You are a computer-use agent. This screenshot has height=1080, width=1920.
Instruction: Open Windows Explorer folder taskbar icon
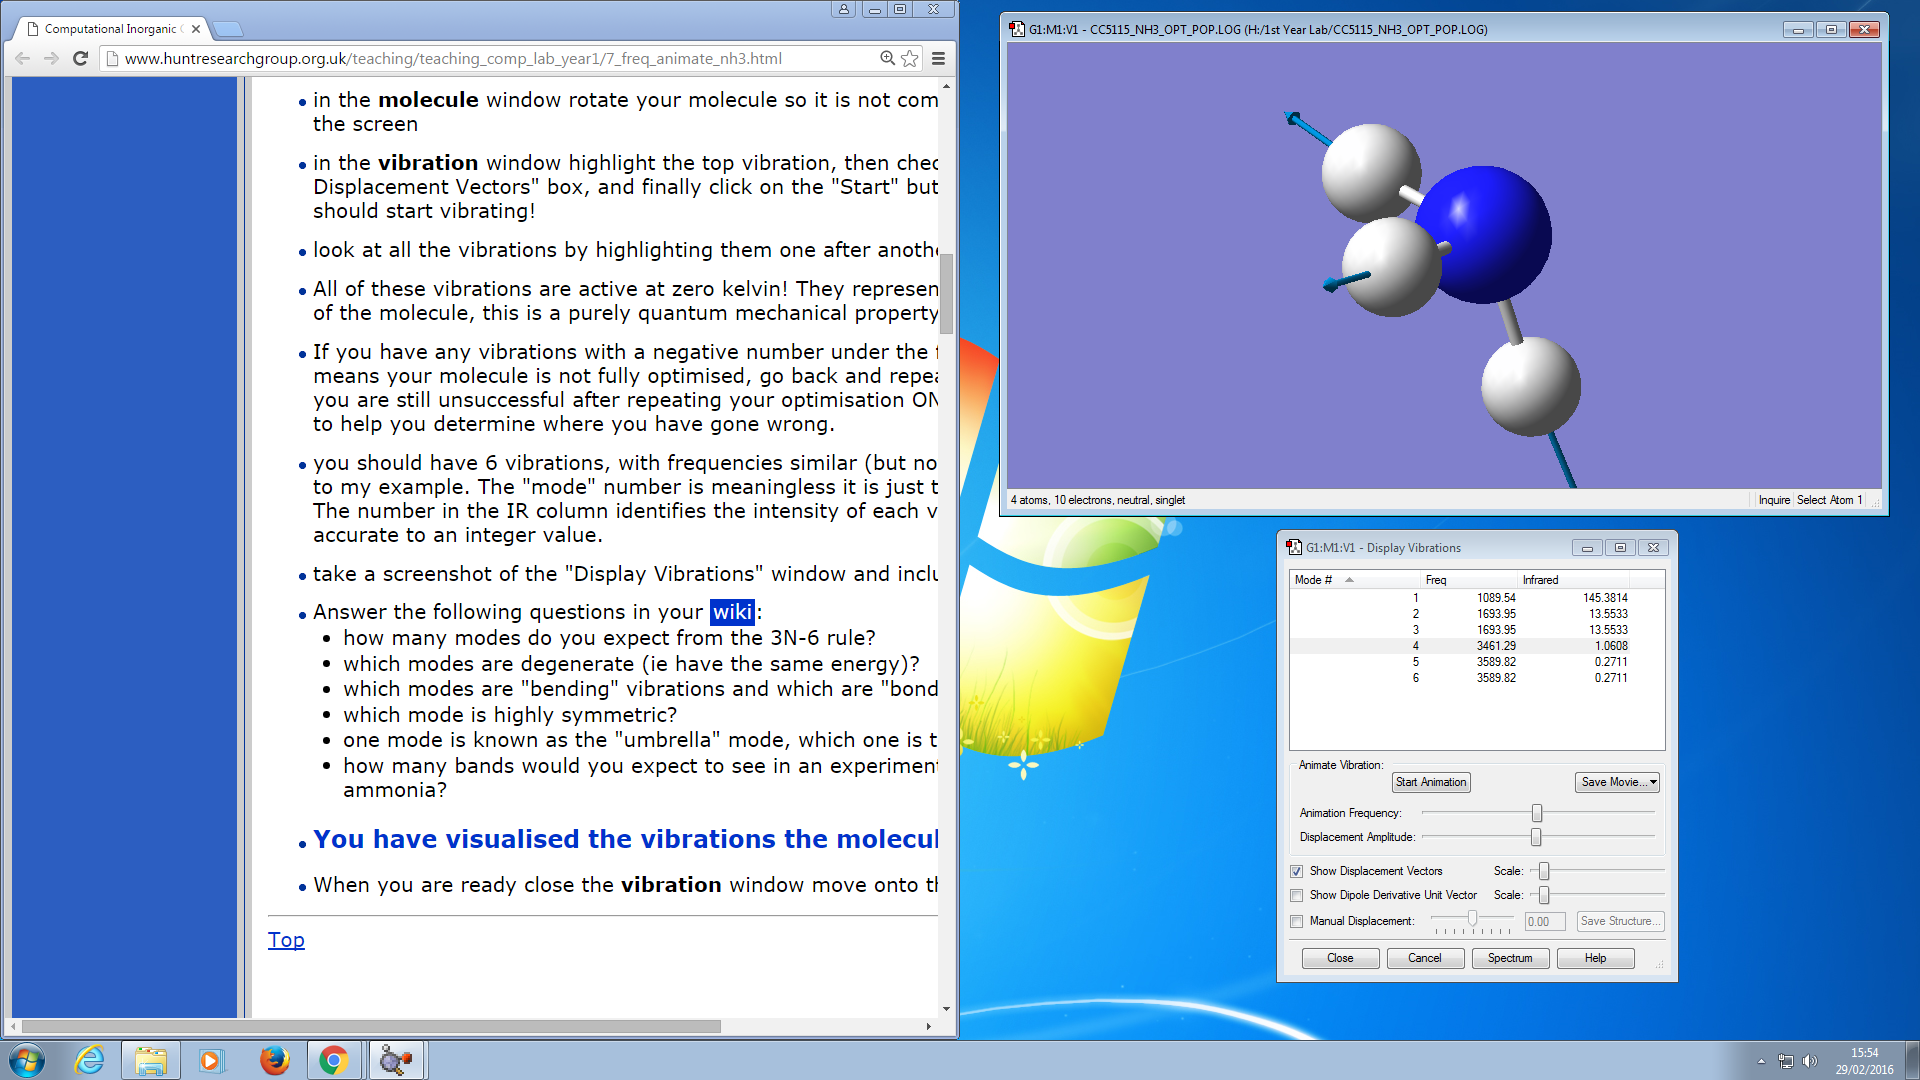pyautogui.click(x=151, y=1060)
